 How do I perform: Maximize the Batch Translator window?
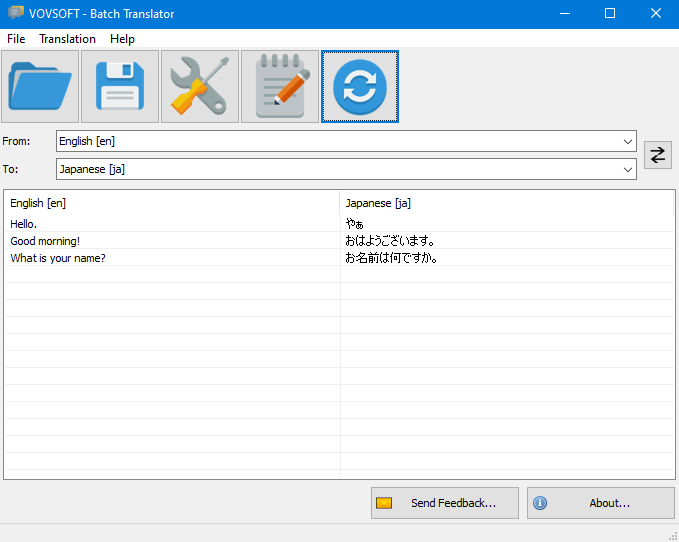pyautogui.click(x=610, y=13)
